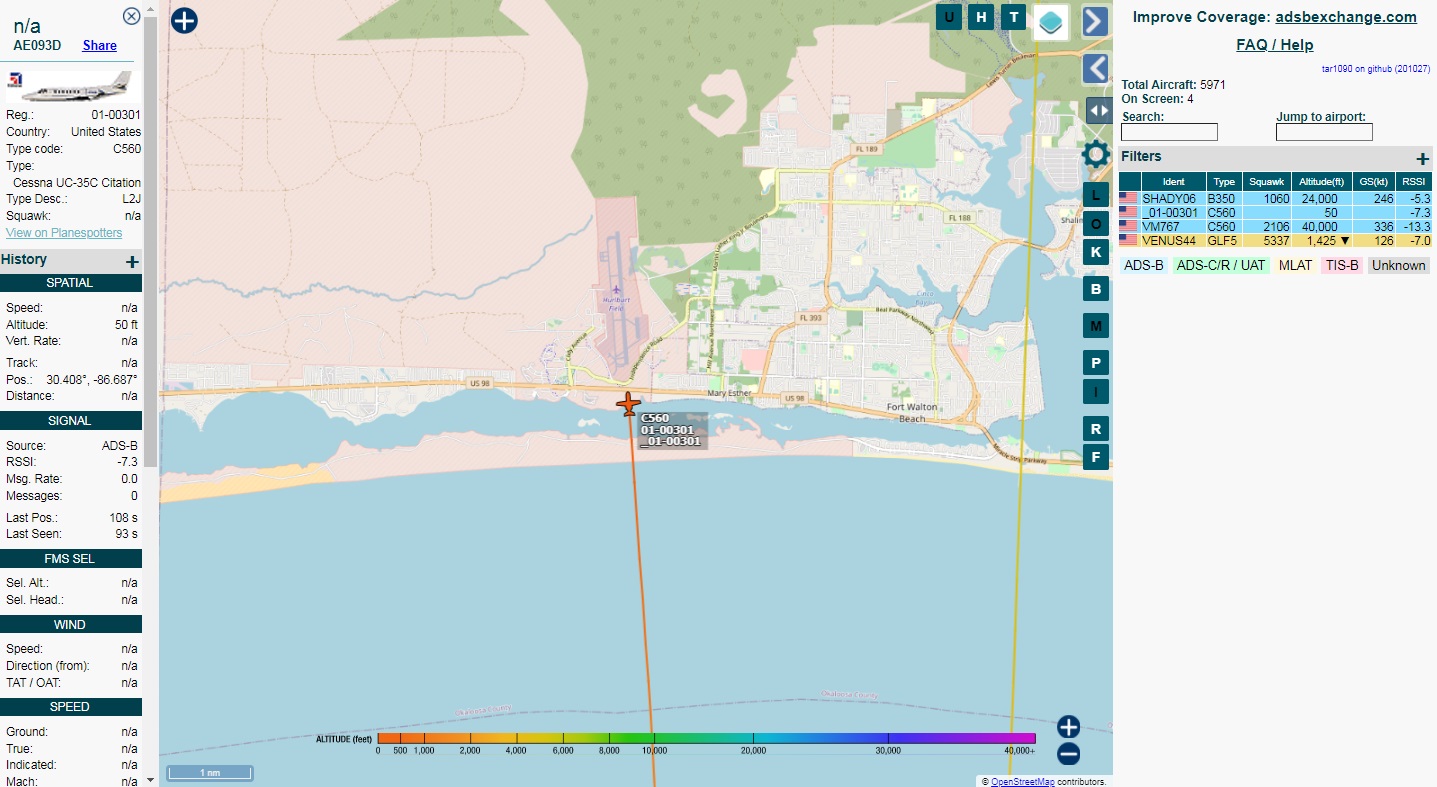Image resolution: width=1437 pixels, height=787 pixels.
Task: Toggle the R map button
Action: pos(1096,429)
